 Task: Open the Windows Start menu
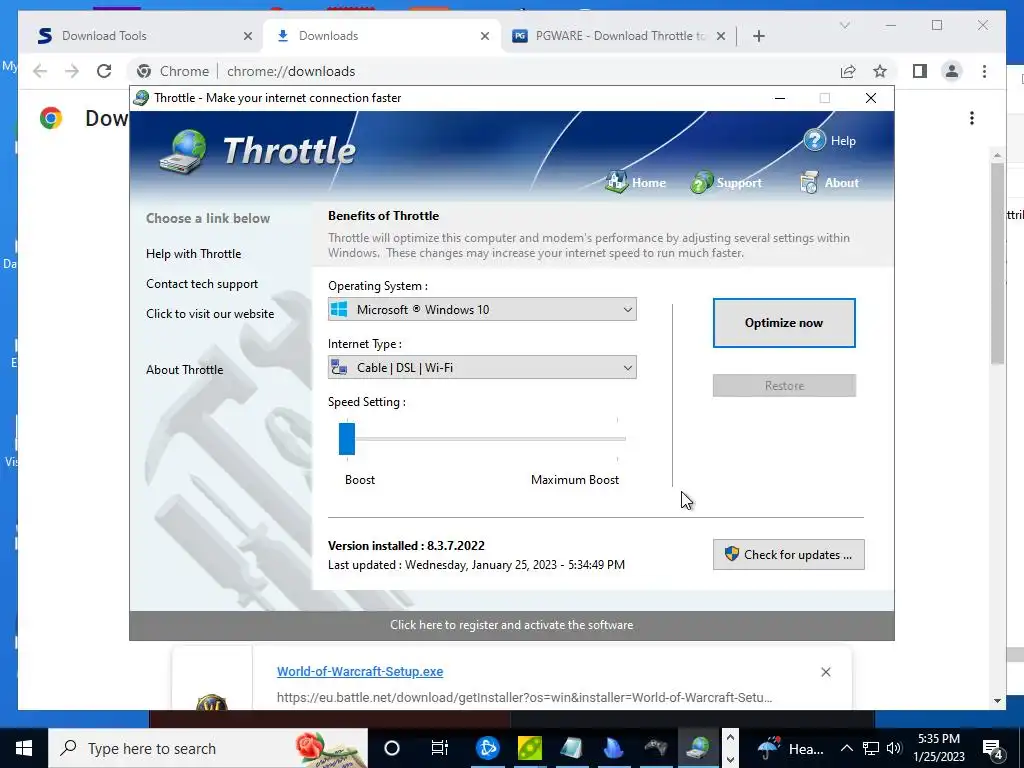click(x=24, y=748)
